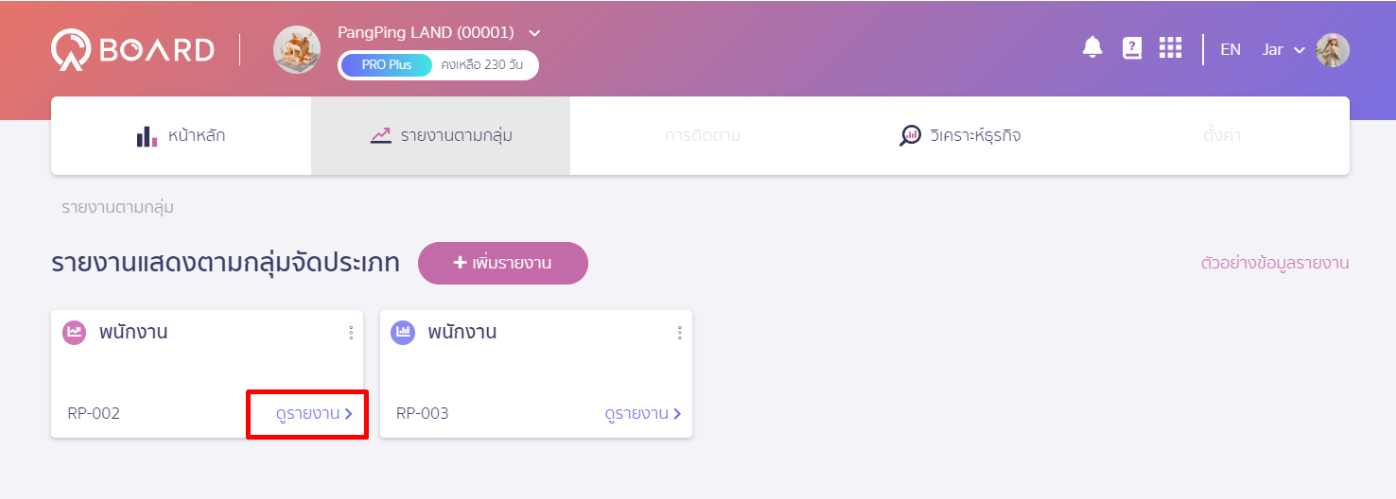Screen dimensions: 1396x499
Task: Open the วิเคราะห์ธุรกิจ tab
Action: [x=960, y=136]
